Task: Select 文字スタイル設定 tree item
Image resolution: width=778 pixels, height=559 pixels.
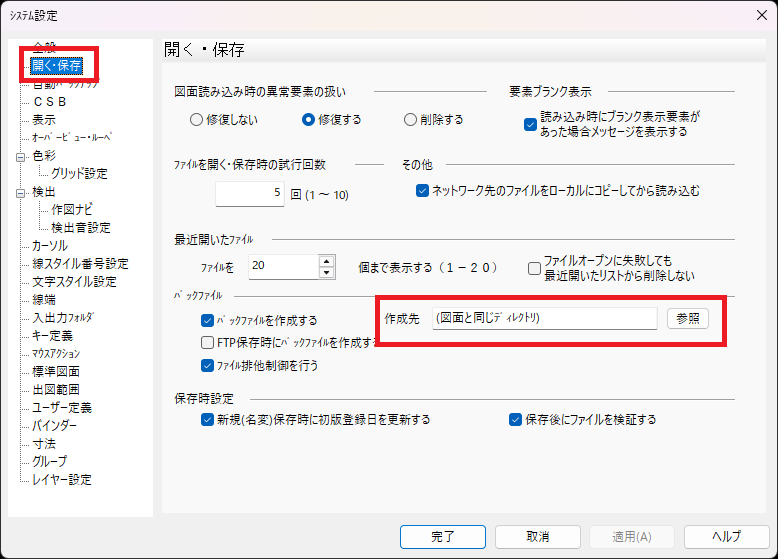Action: [74, 282]
